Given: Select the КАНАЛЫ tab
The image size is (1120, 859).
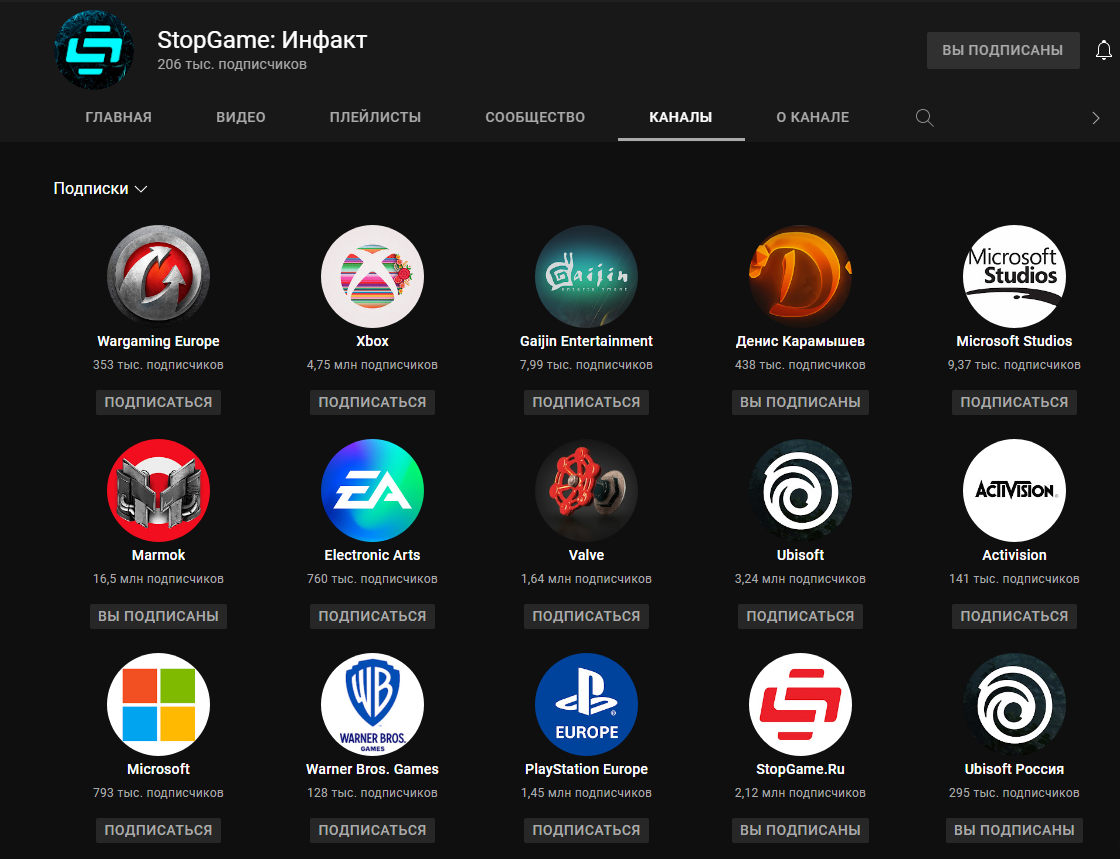Looking at the screenshot, I should (681, 117).
